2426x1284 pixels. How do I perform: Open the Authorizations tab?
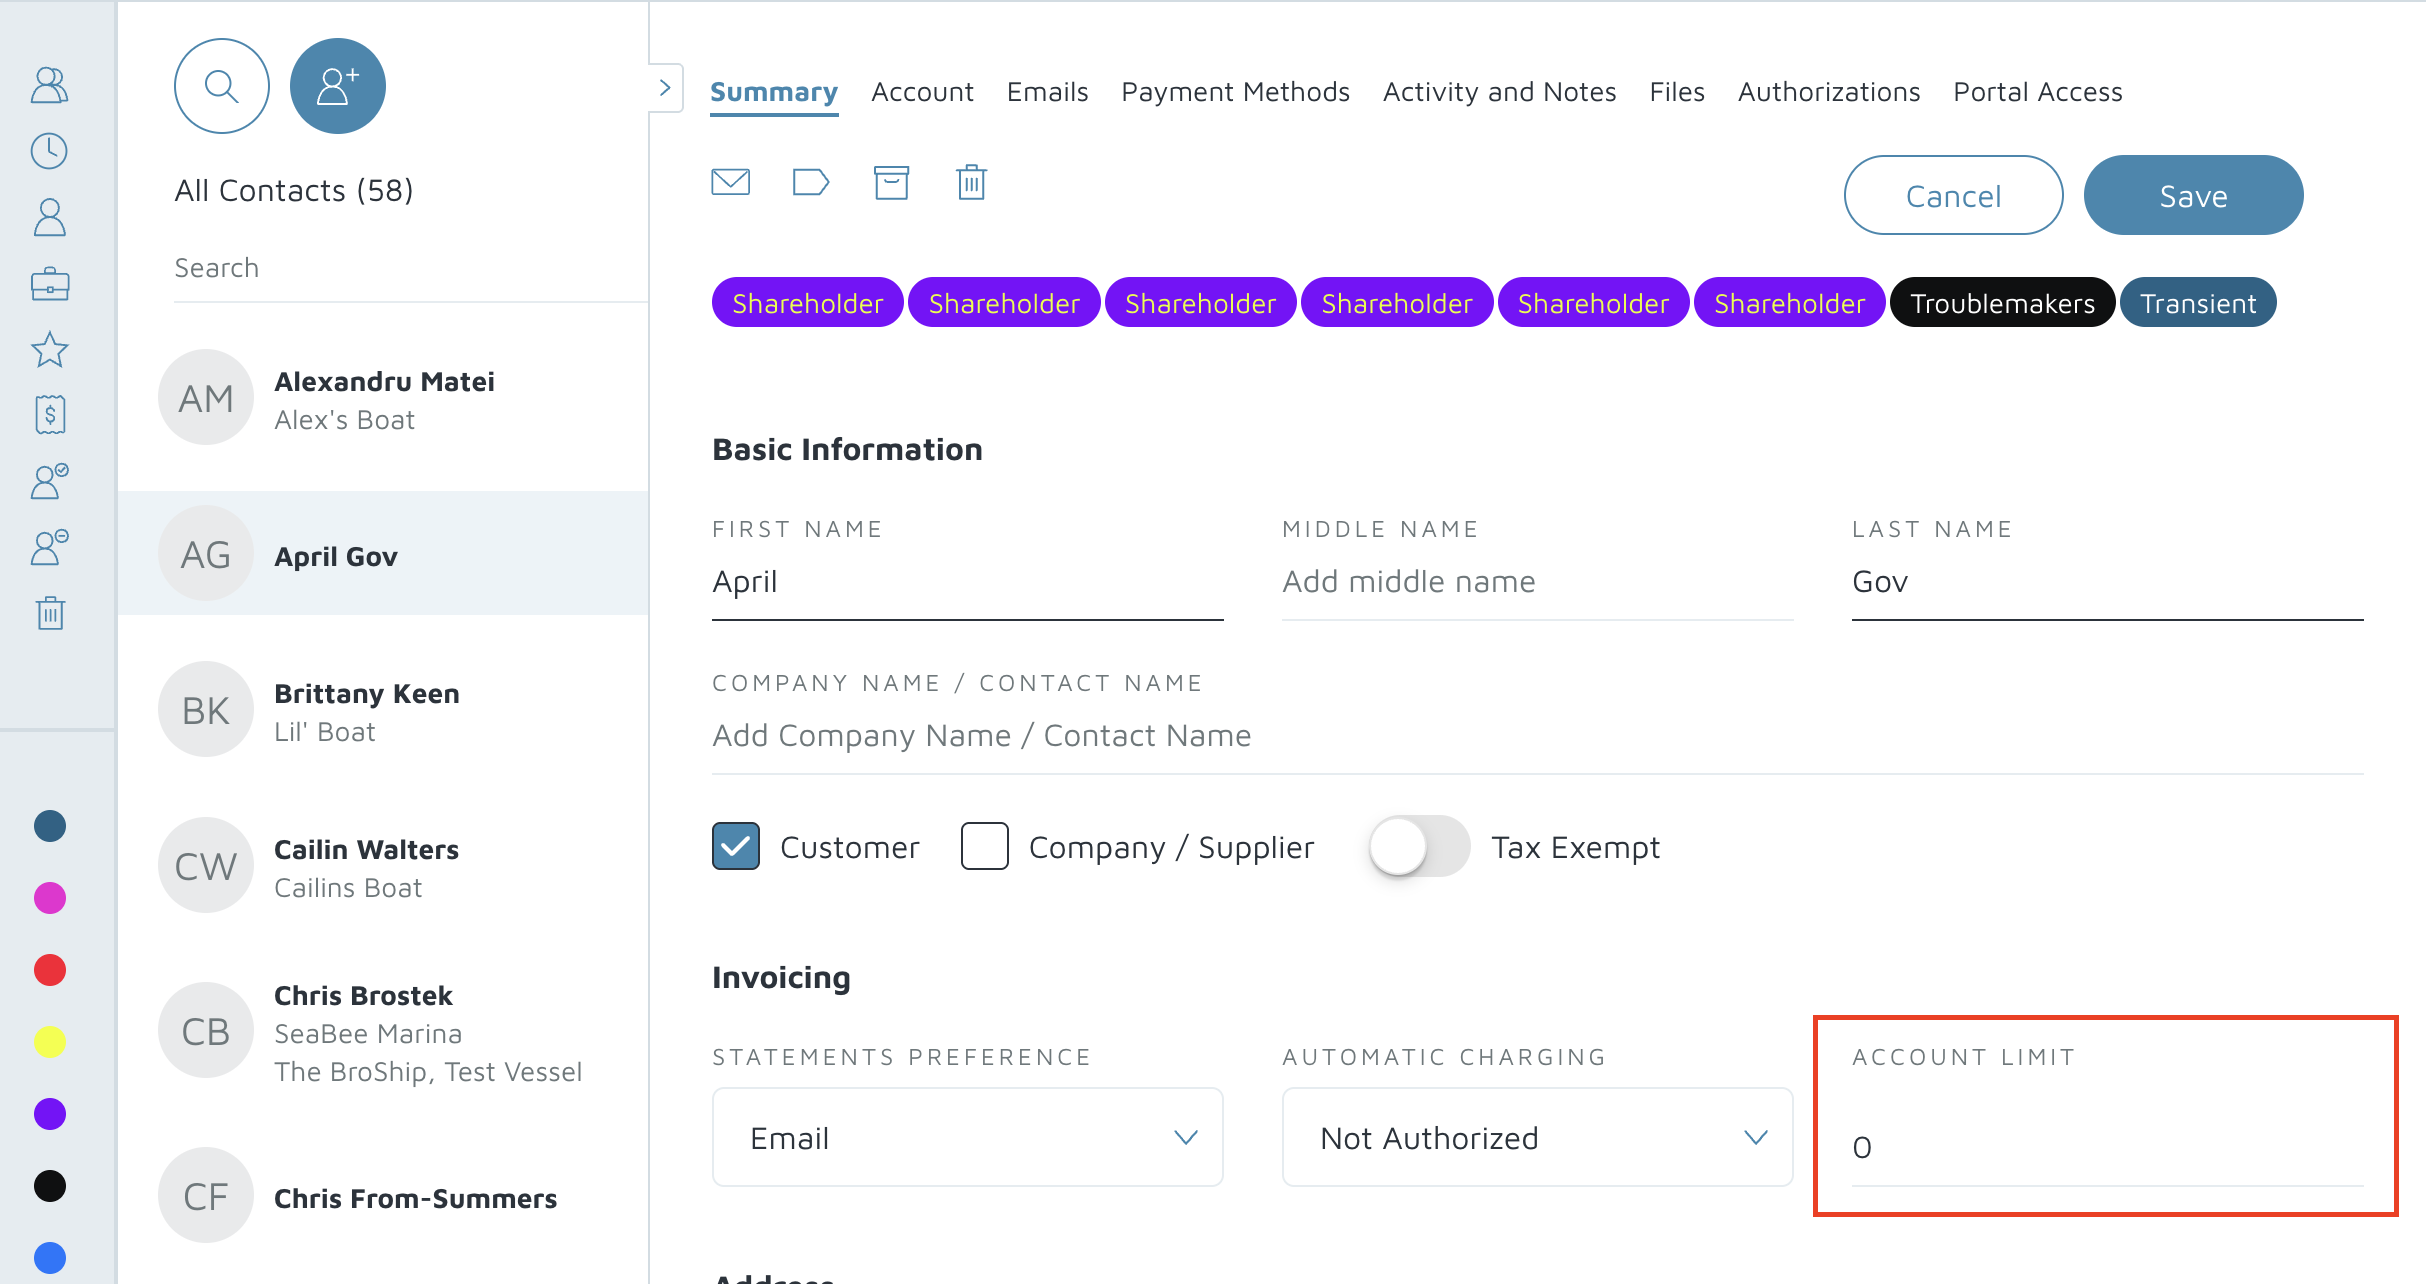(x=1828, y=92)
